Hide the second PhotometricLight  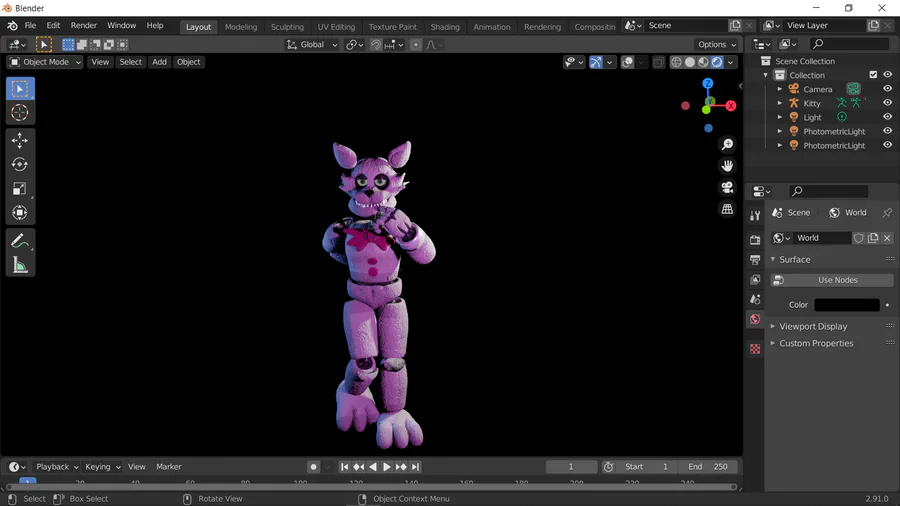pyautogui.click(x=887, y=145)
